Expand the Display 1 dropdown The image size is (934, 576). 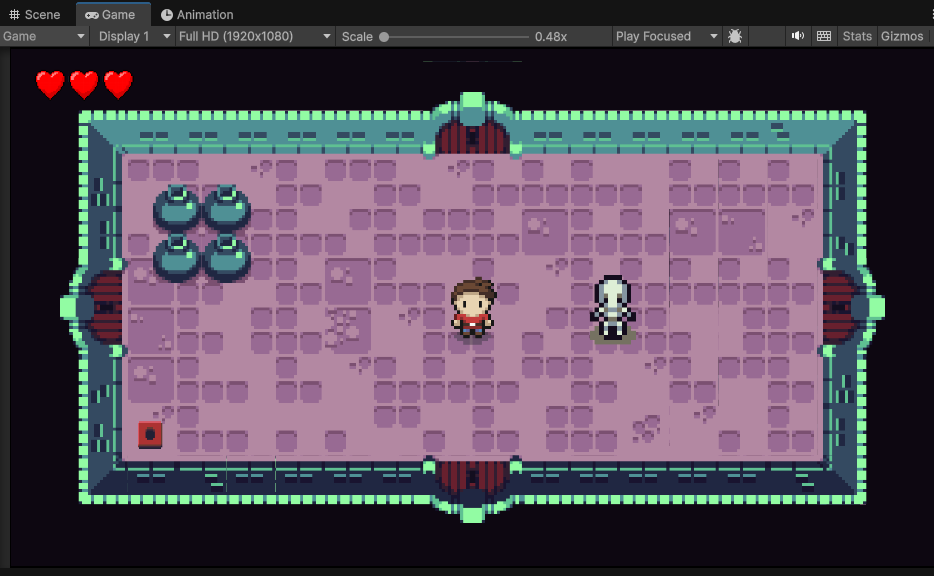click(134, 36)
